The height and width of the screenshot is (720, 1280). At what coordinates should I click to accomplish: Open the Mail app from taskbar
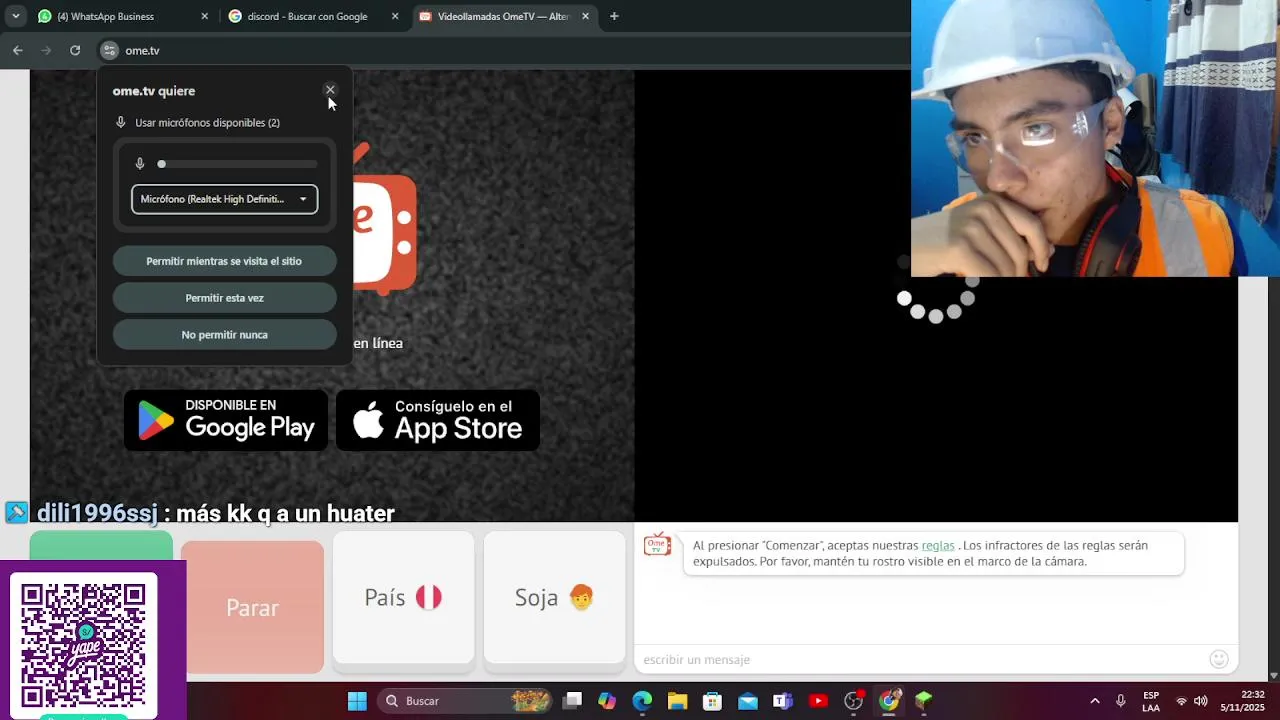click(x=748, y=701)
